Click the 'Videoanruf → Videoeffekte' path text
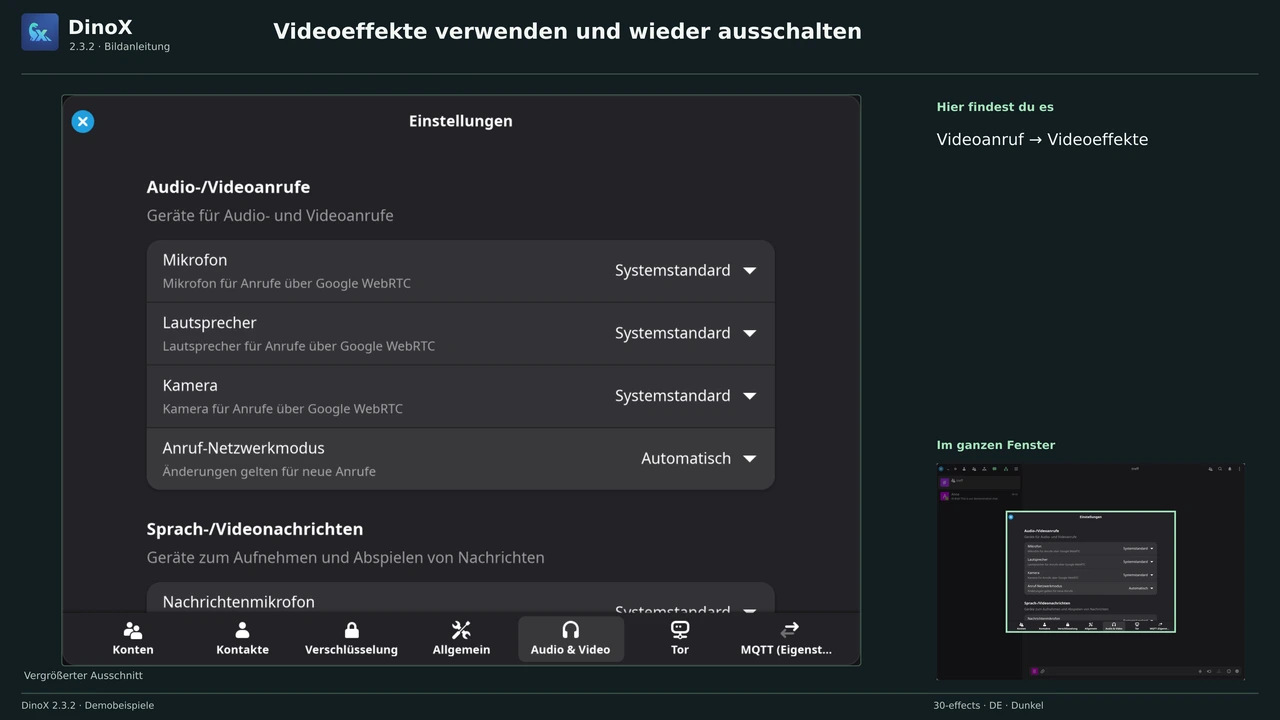The width and height of the screenshot is (1280, 720). pyautogui.click(x=1042, y=140)
